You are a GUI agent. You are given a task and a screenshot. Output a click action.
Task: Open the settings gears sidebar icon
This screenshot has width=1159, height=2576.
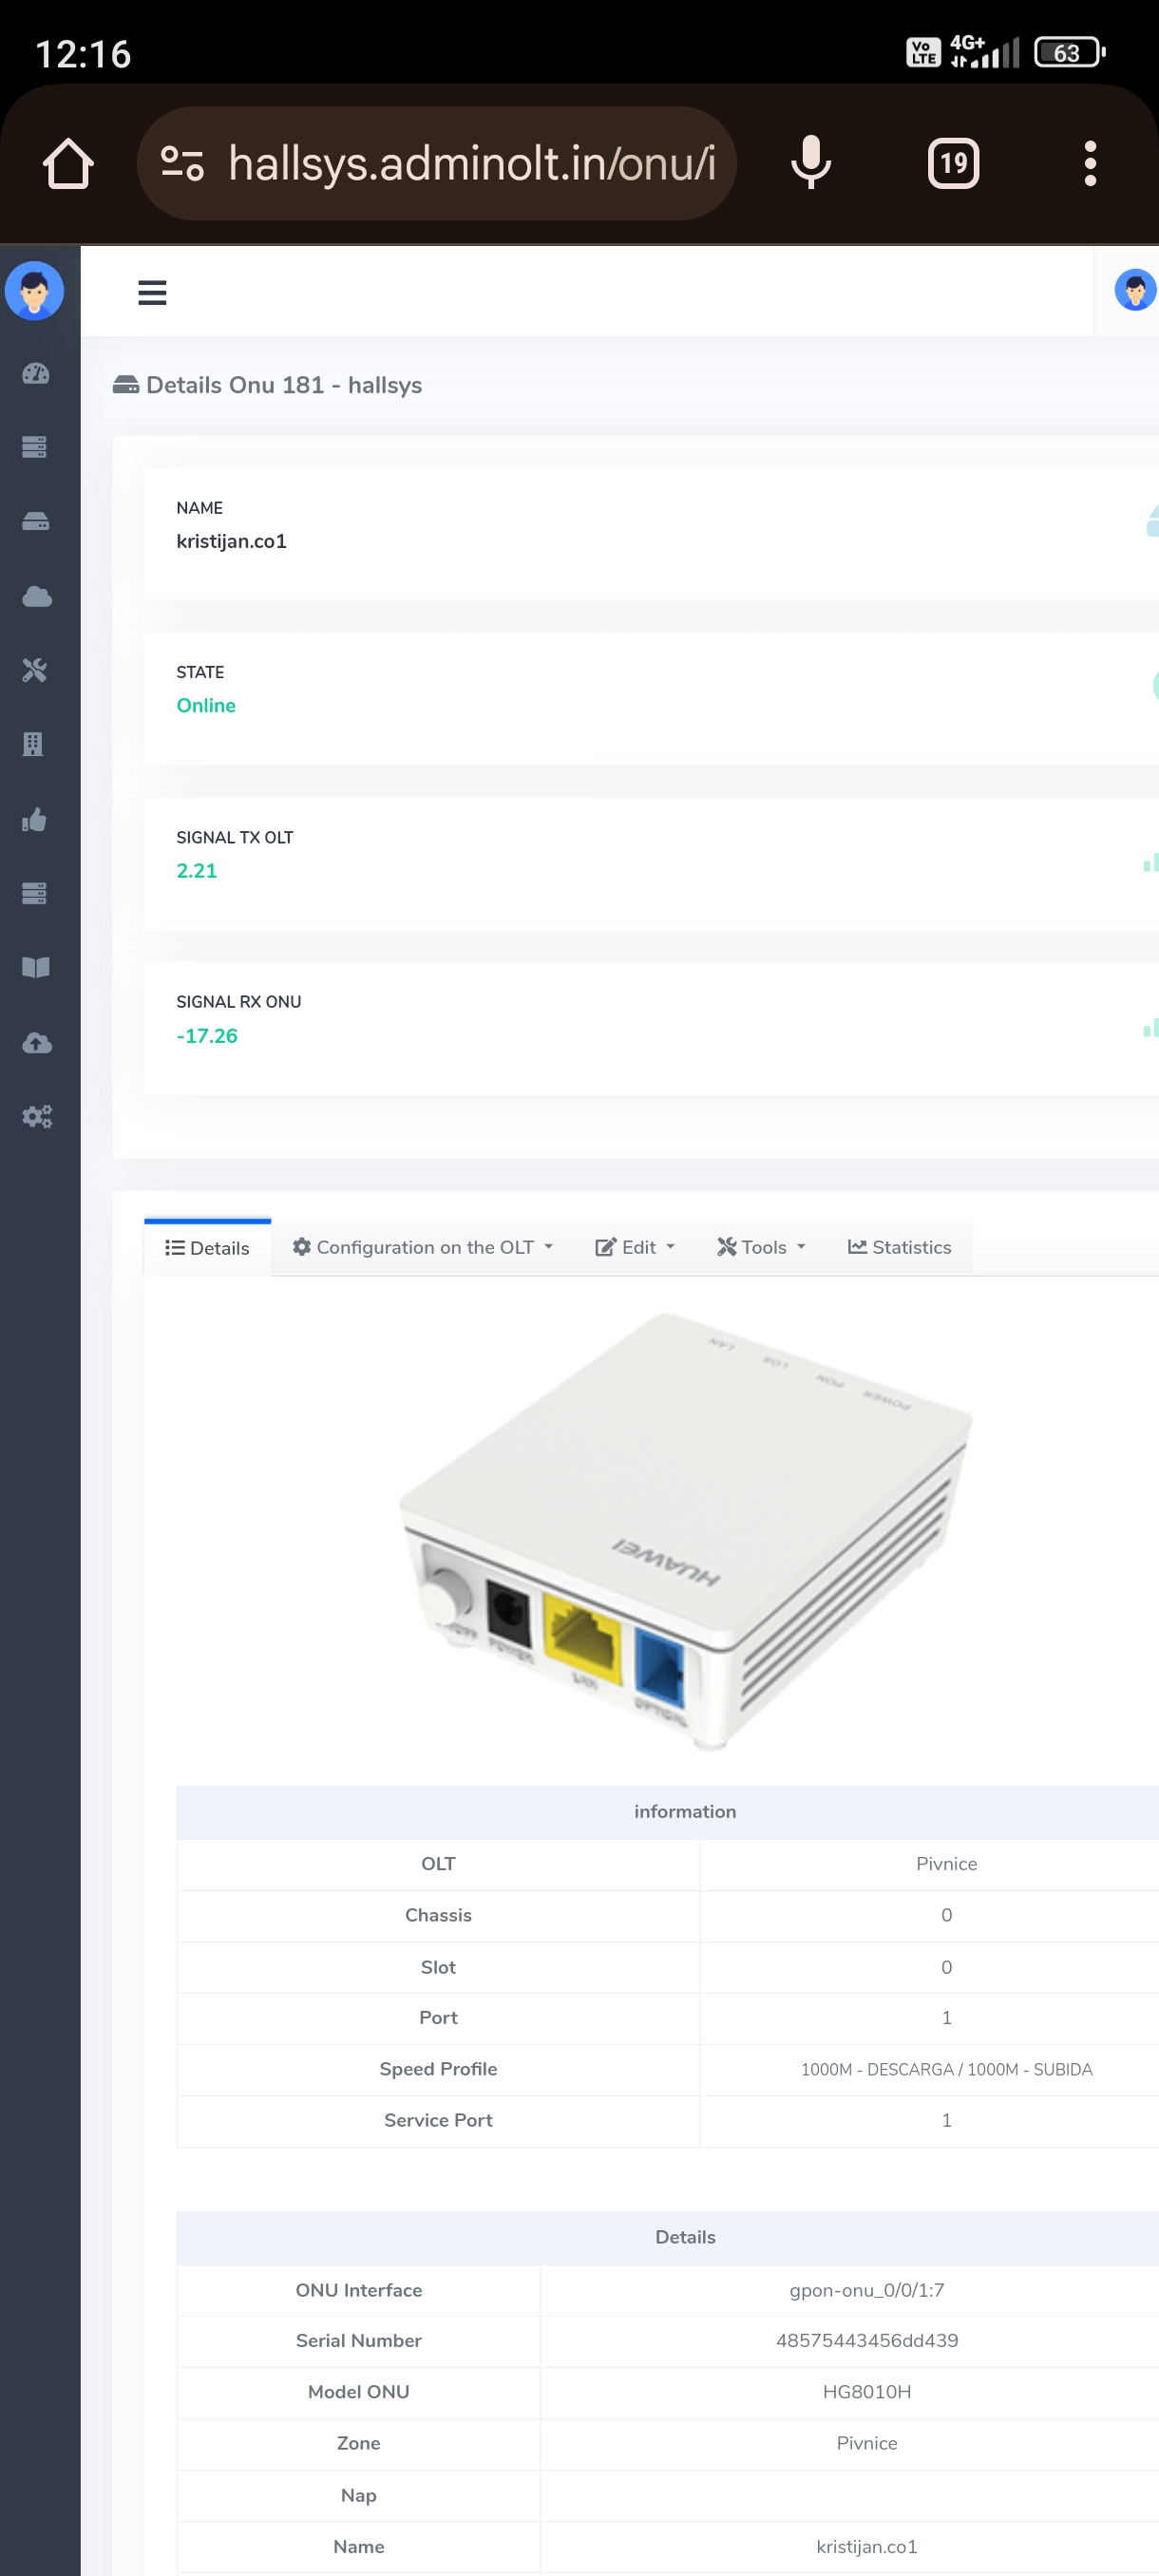tap(37, 1117)
